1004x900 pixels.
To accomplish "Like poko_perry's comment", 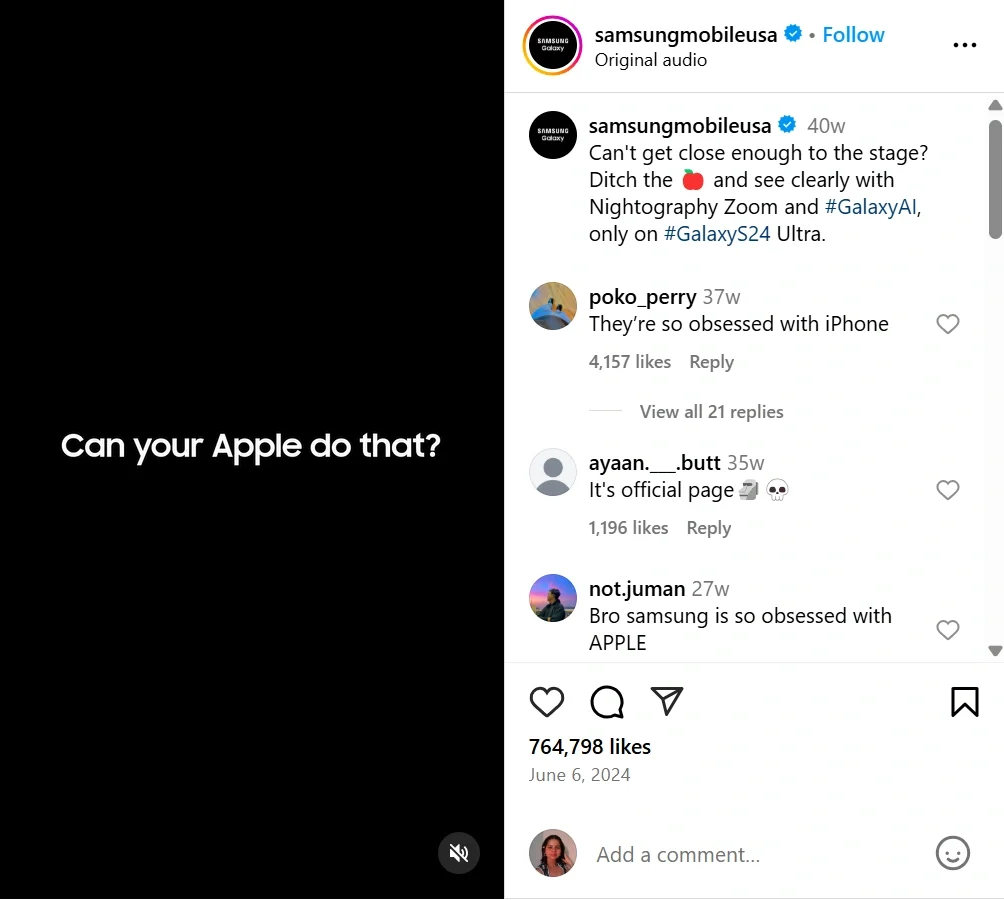I will 947,324.
